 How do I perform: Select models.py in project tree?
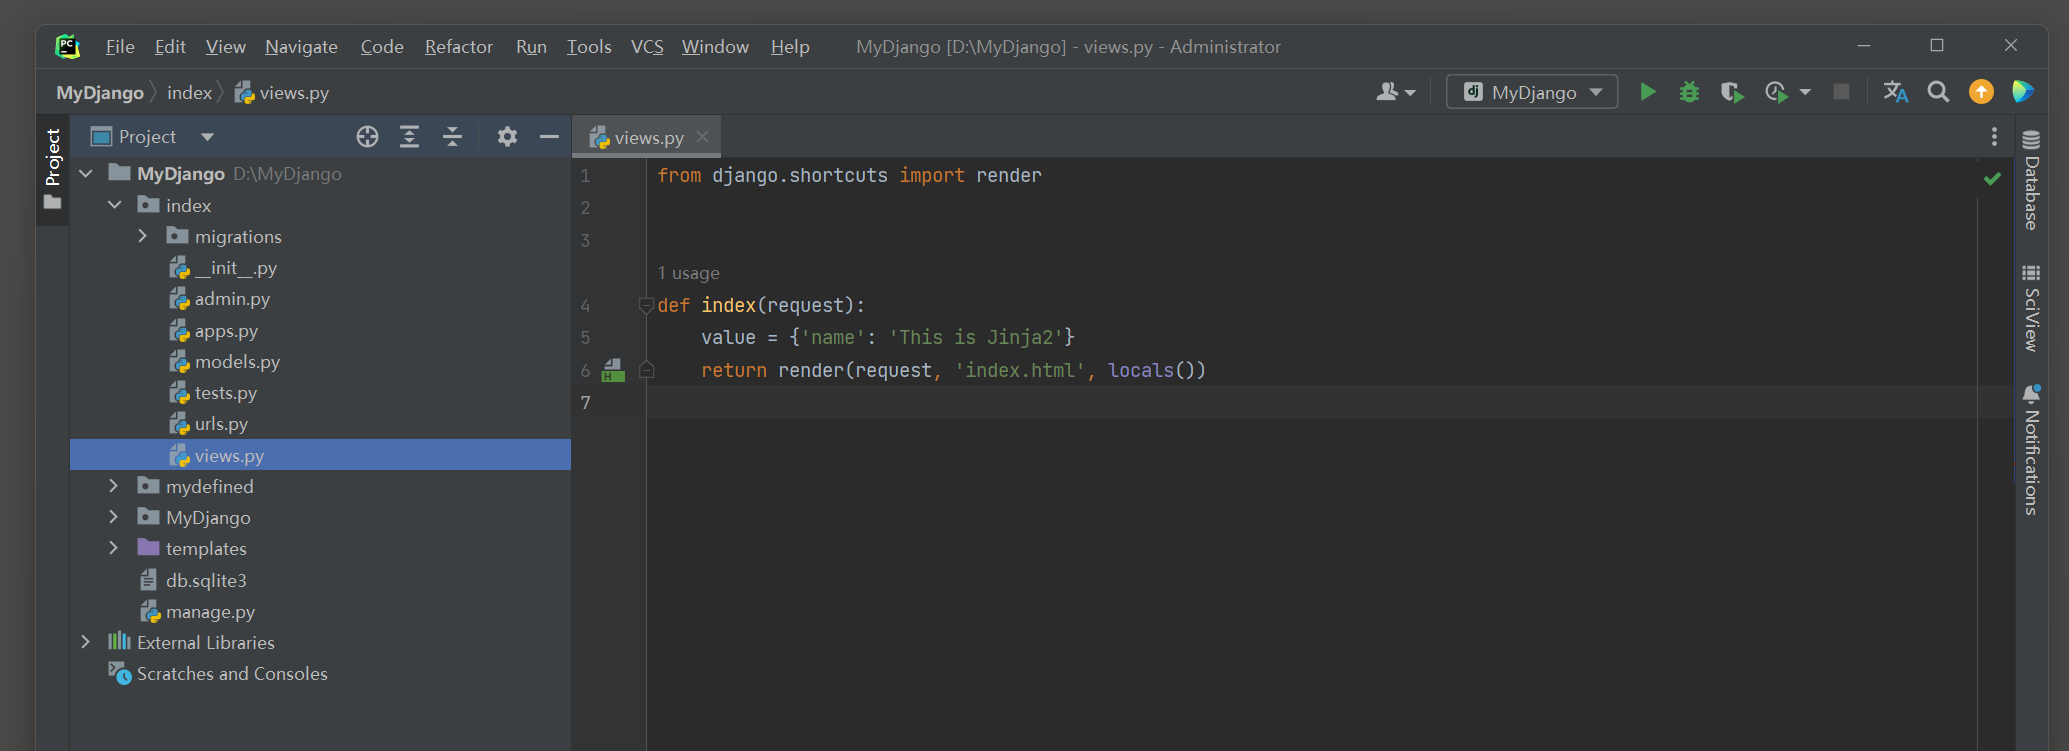(237, 362)
